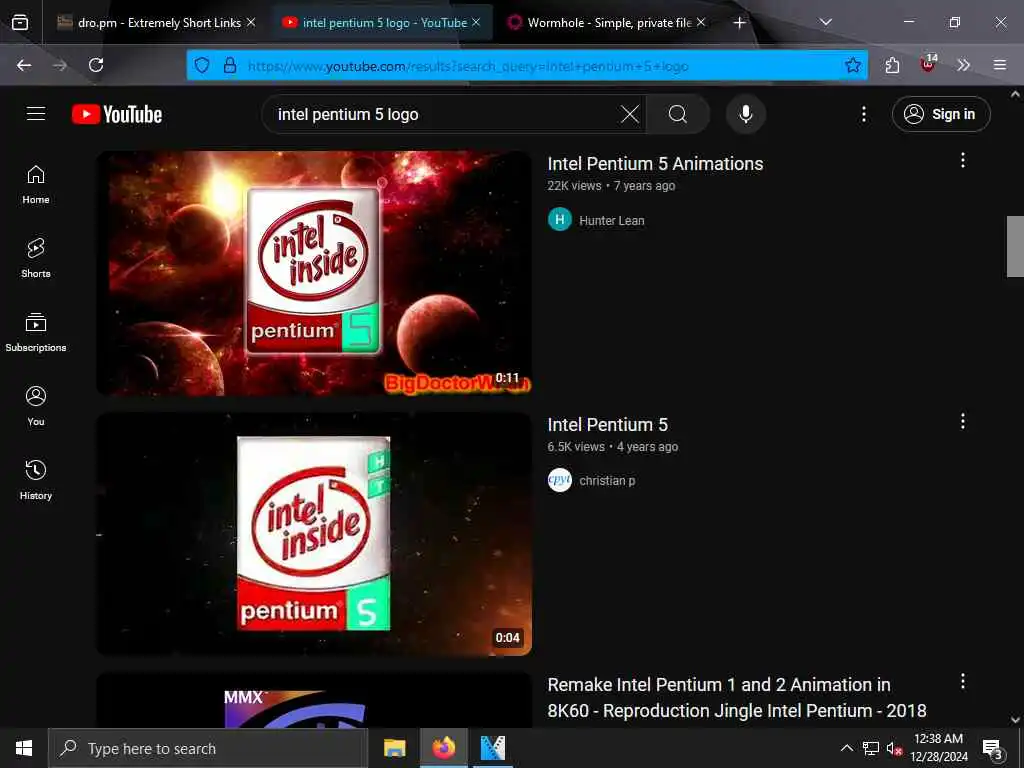Click the magnifier search button
Screen dimensions: 1024x768
point(678,114)
